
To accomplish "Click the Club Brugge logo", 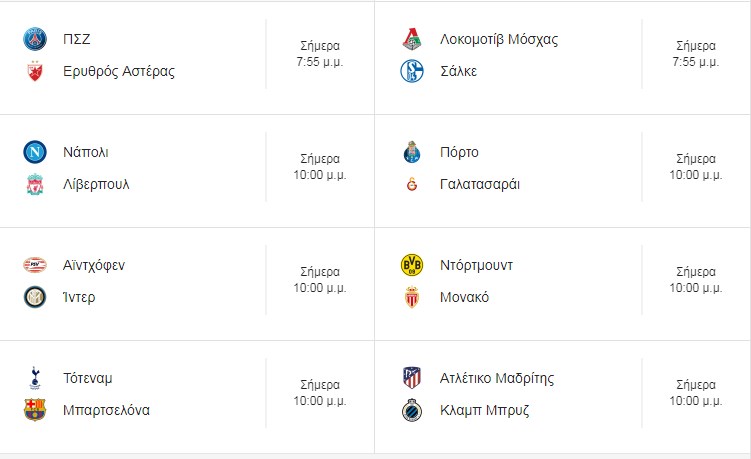I will [412, 410].
